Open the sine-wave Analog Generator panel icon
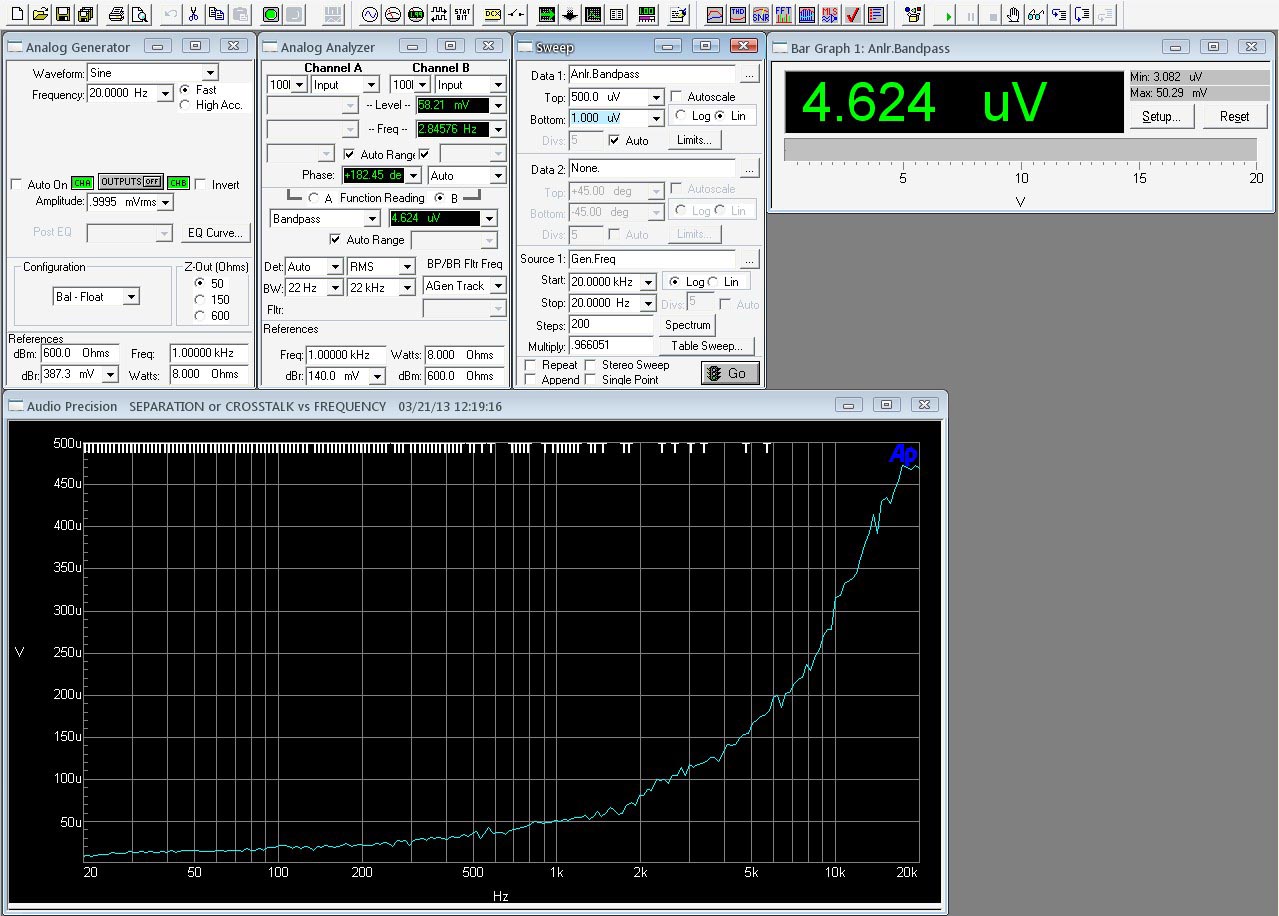The width and height of the screenshot is (1279, 916). [x=369, y=14]
